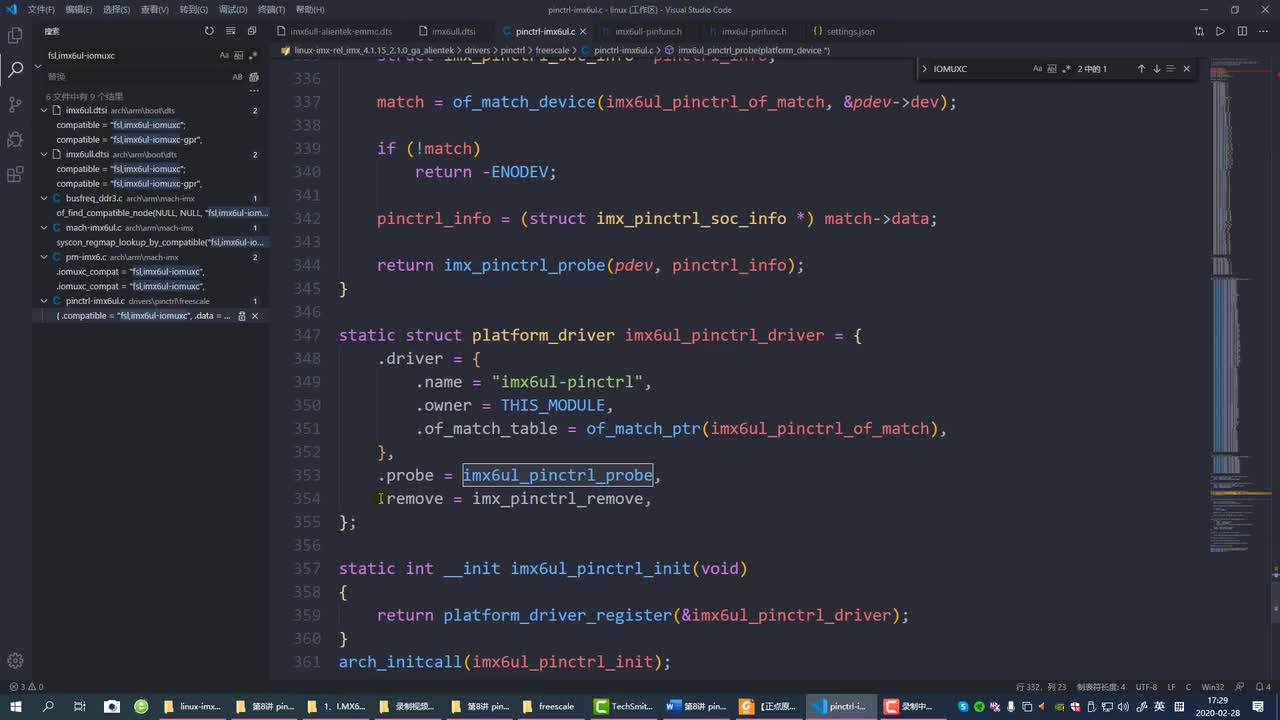Run code with the play icon
The image size is (1280, 720).
click(1220, 31)
